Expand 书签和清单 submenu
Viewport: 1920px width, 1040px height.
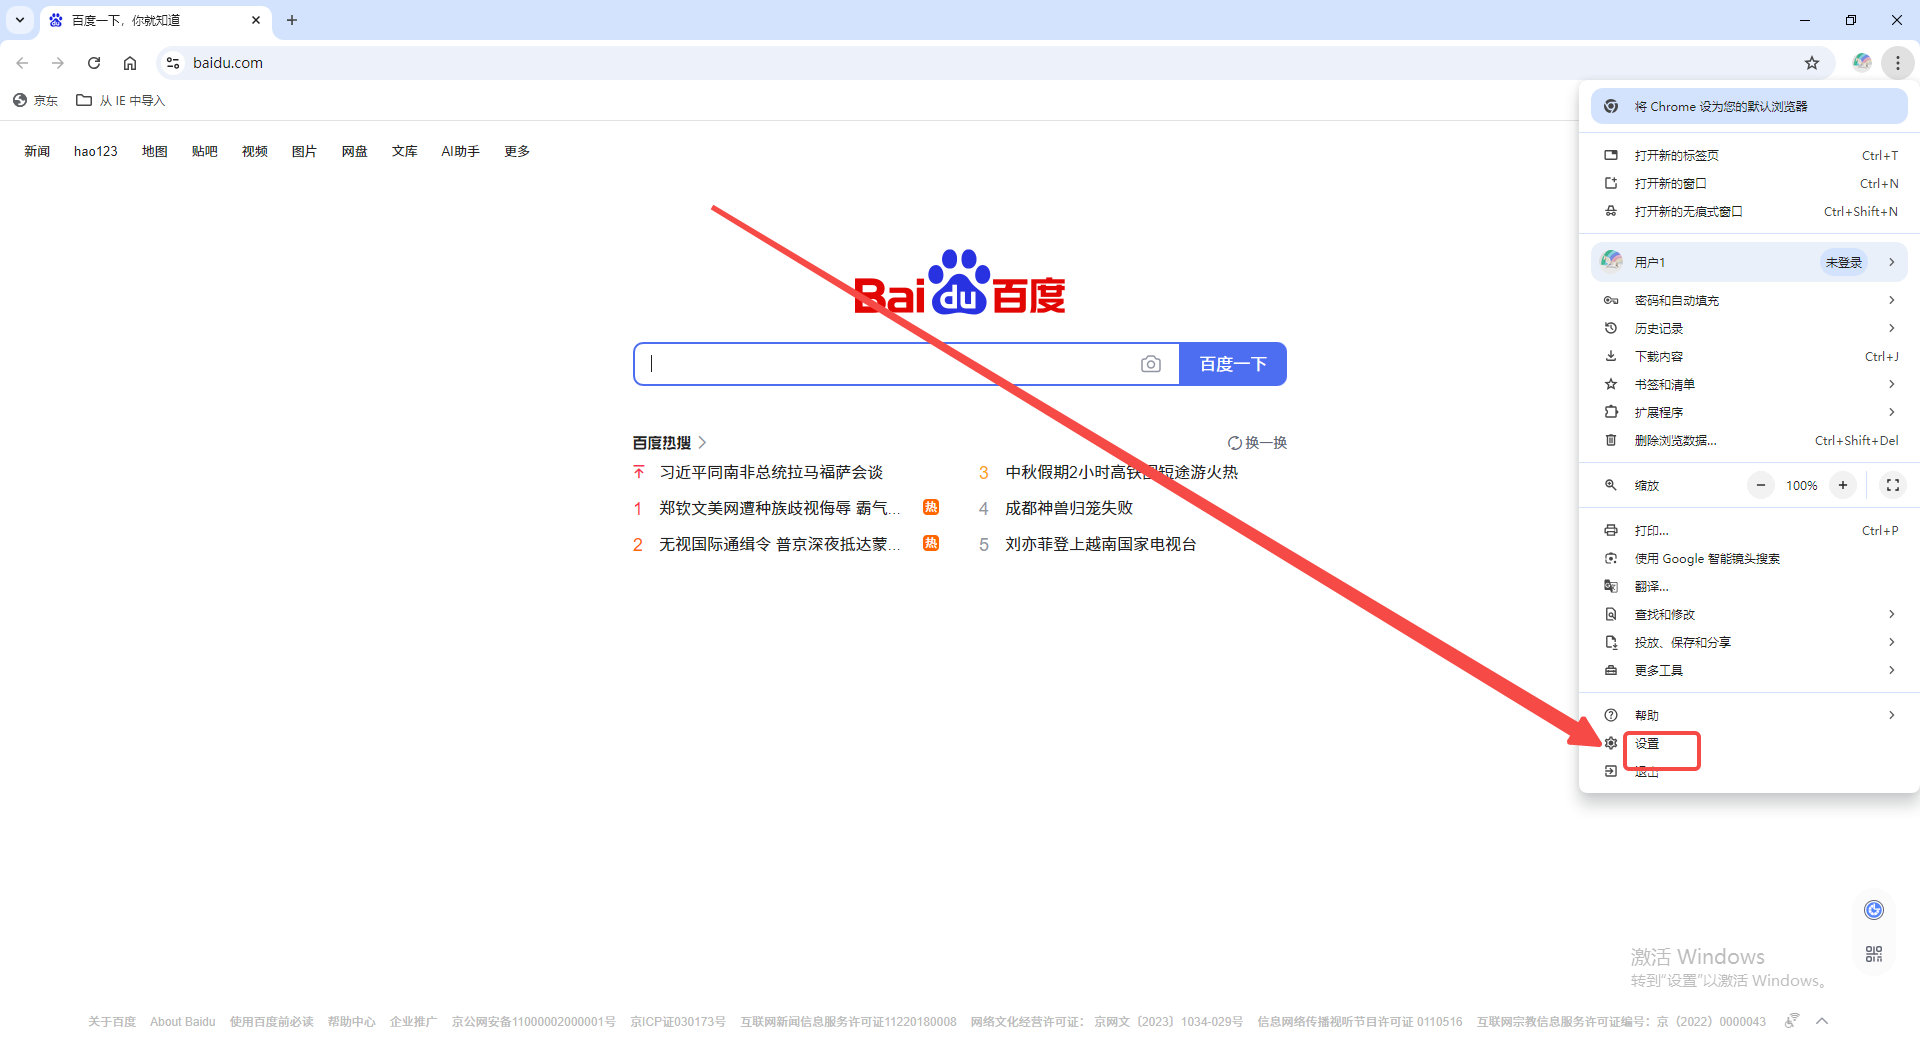tap(1749, 384)
